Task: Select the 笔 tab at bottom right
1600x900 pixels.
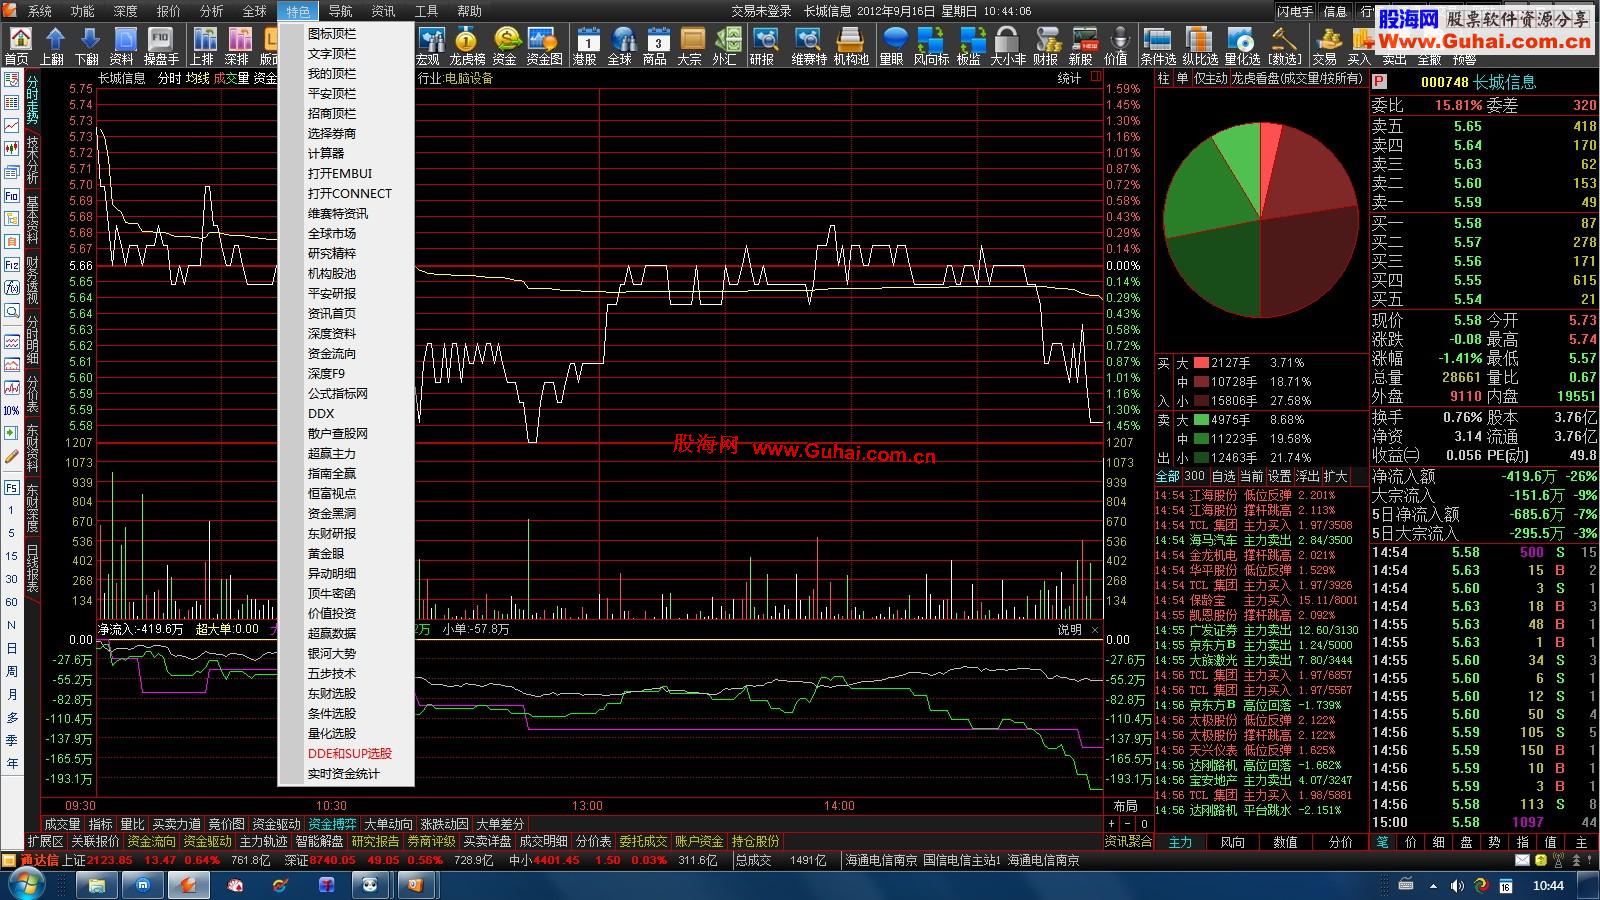Action: [x=1383, y=842]
